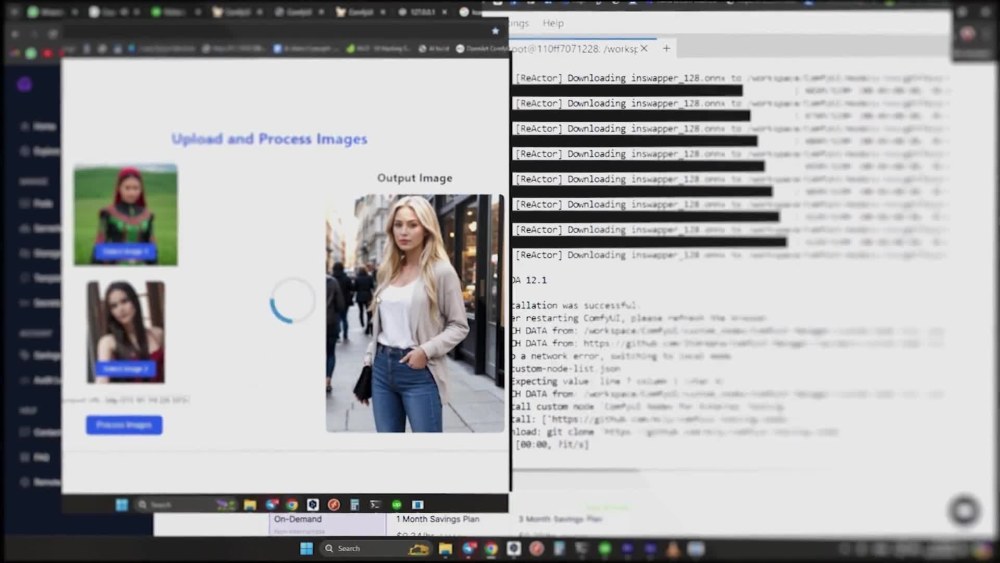
Task: Open the red compass icon on bottommost taskbar
Action: tap(537, 548)
